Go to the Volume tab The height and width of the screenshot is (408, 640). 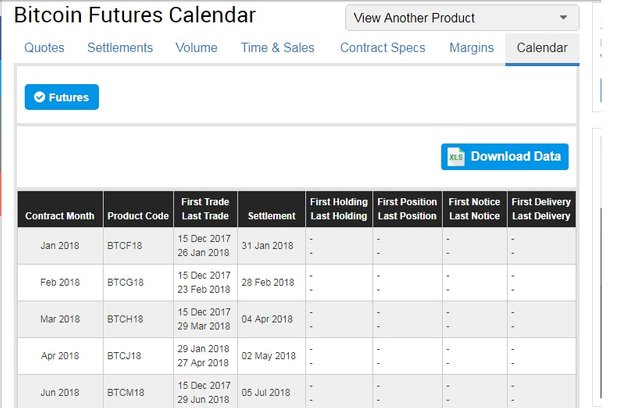pyautogui.click(x=196, y=48)
